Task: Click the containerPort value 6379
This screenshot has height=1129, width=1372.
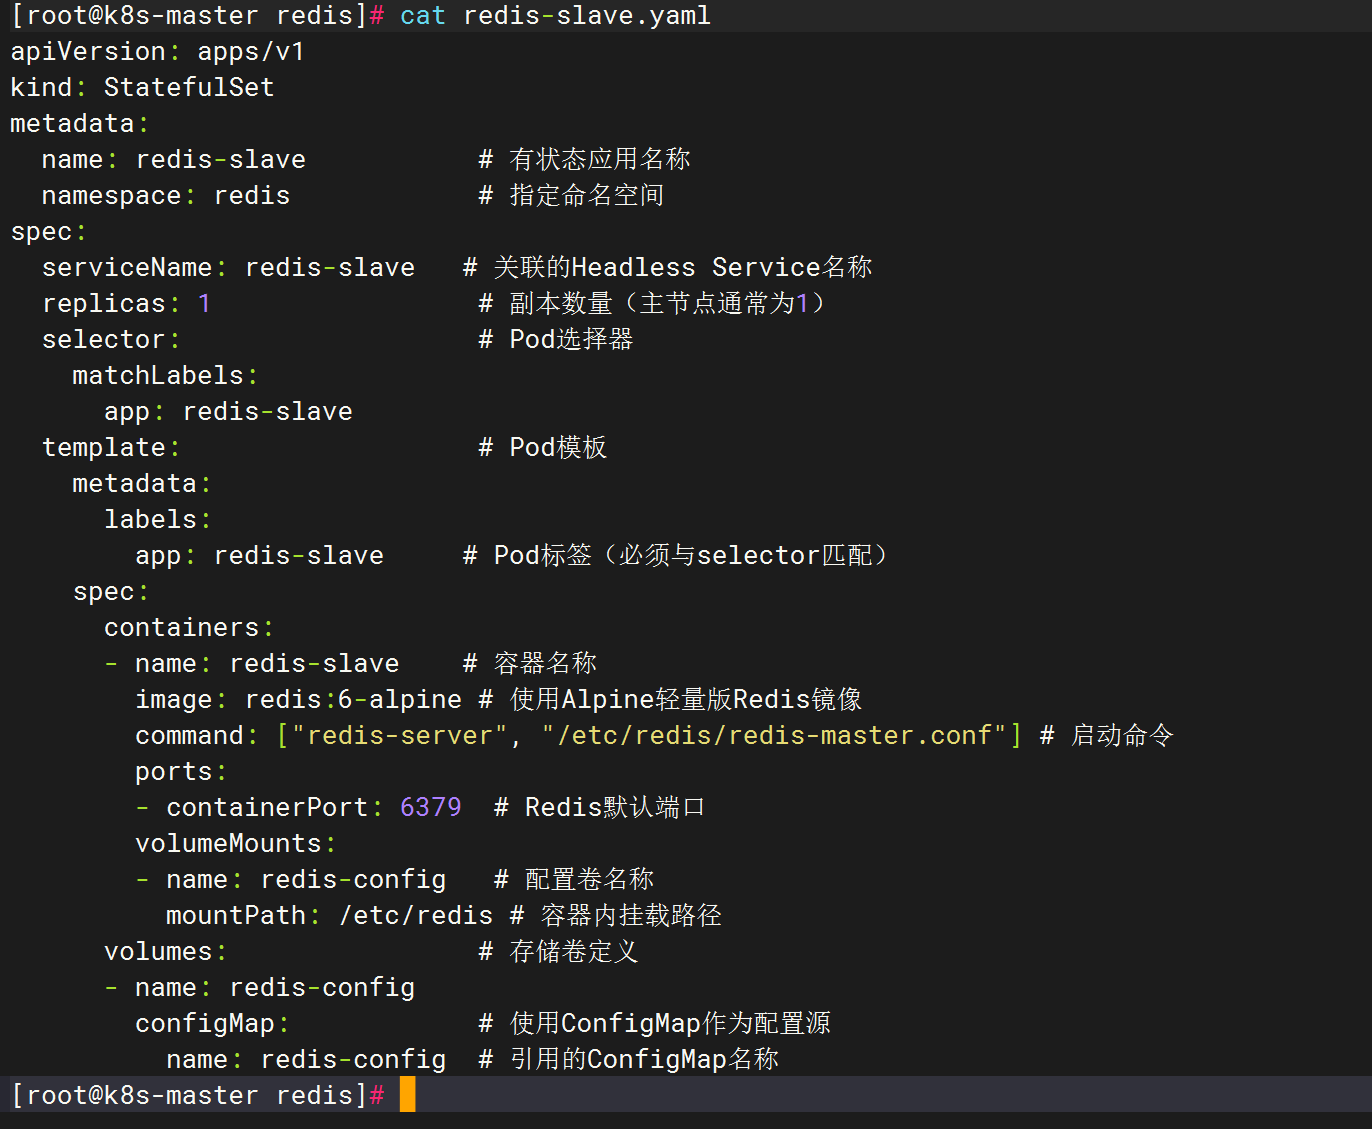Action: click(x=431, y=808)
